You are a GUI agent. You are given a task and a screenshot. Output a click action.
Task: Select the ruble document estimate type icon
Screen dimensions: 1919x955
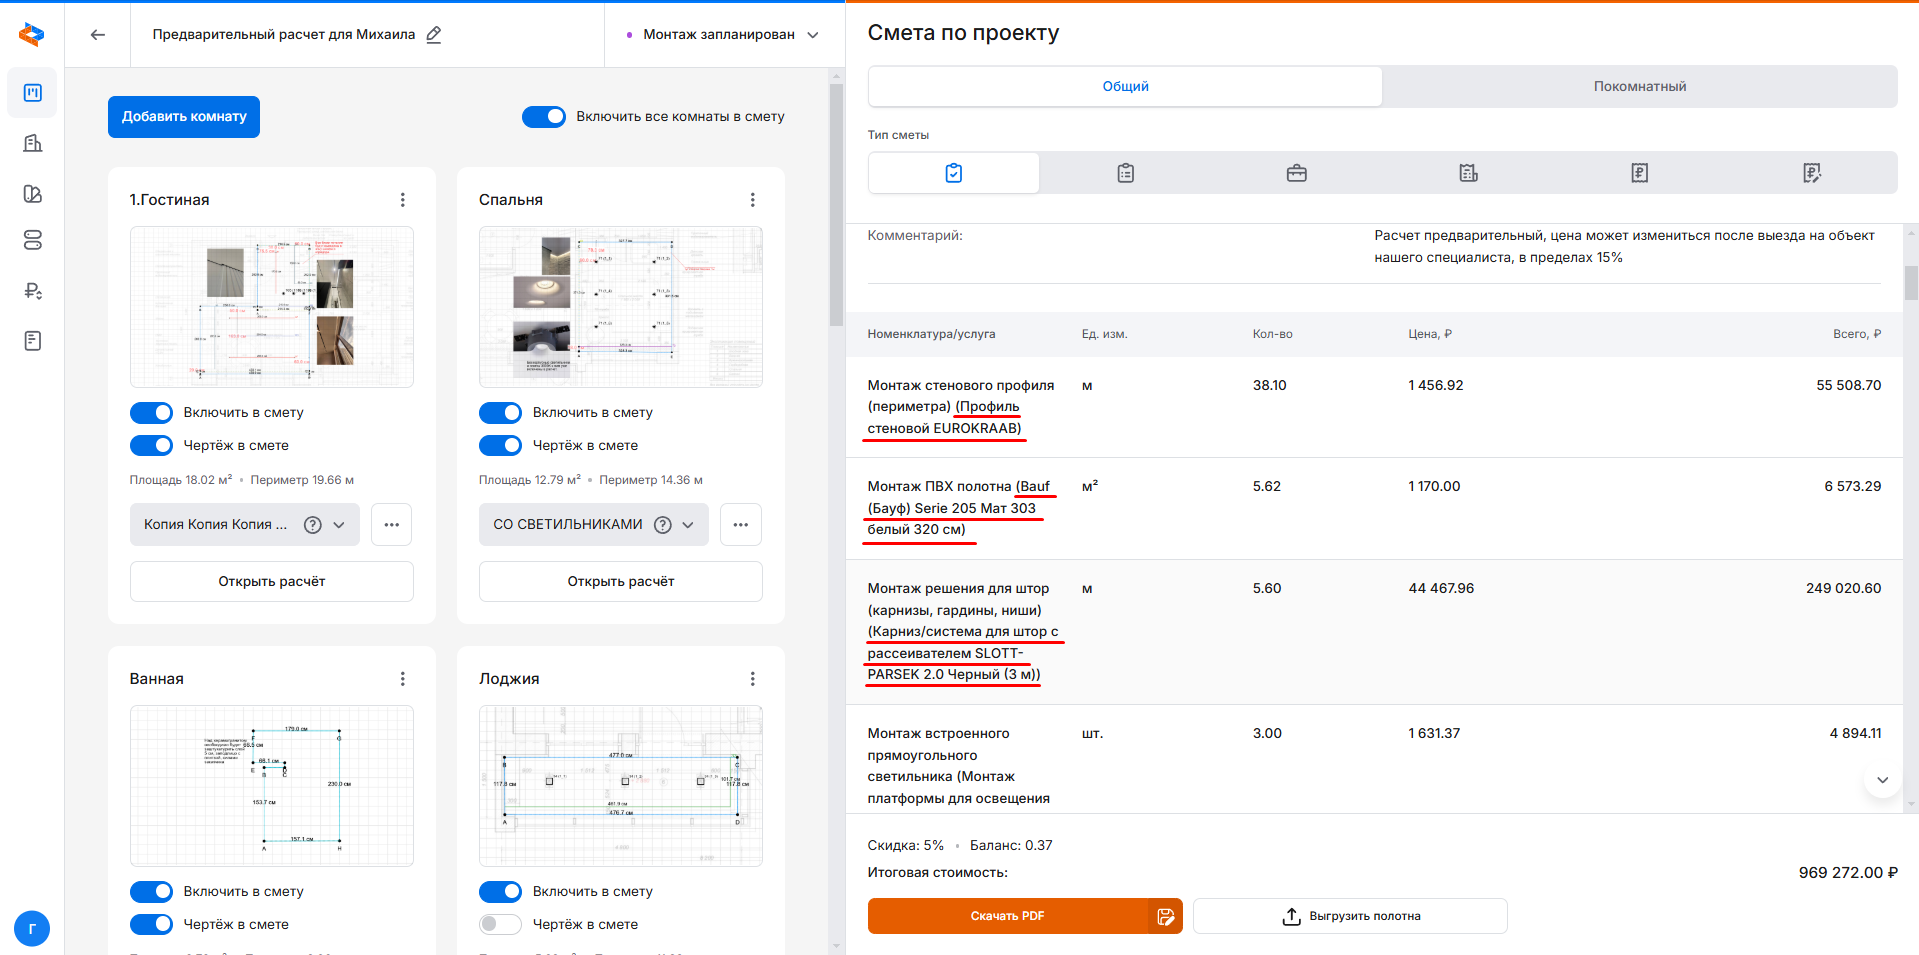click(1639, 173)
